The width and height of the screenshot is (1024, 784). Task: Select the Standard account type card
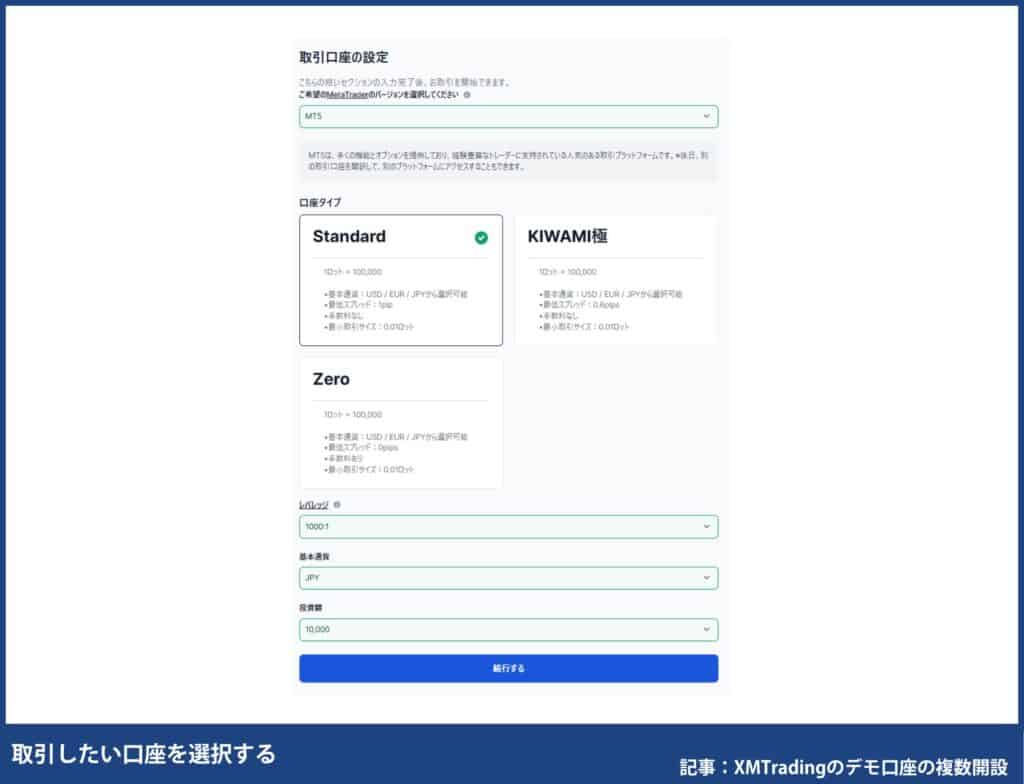click(400, 277)
